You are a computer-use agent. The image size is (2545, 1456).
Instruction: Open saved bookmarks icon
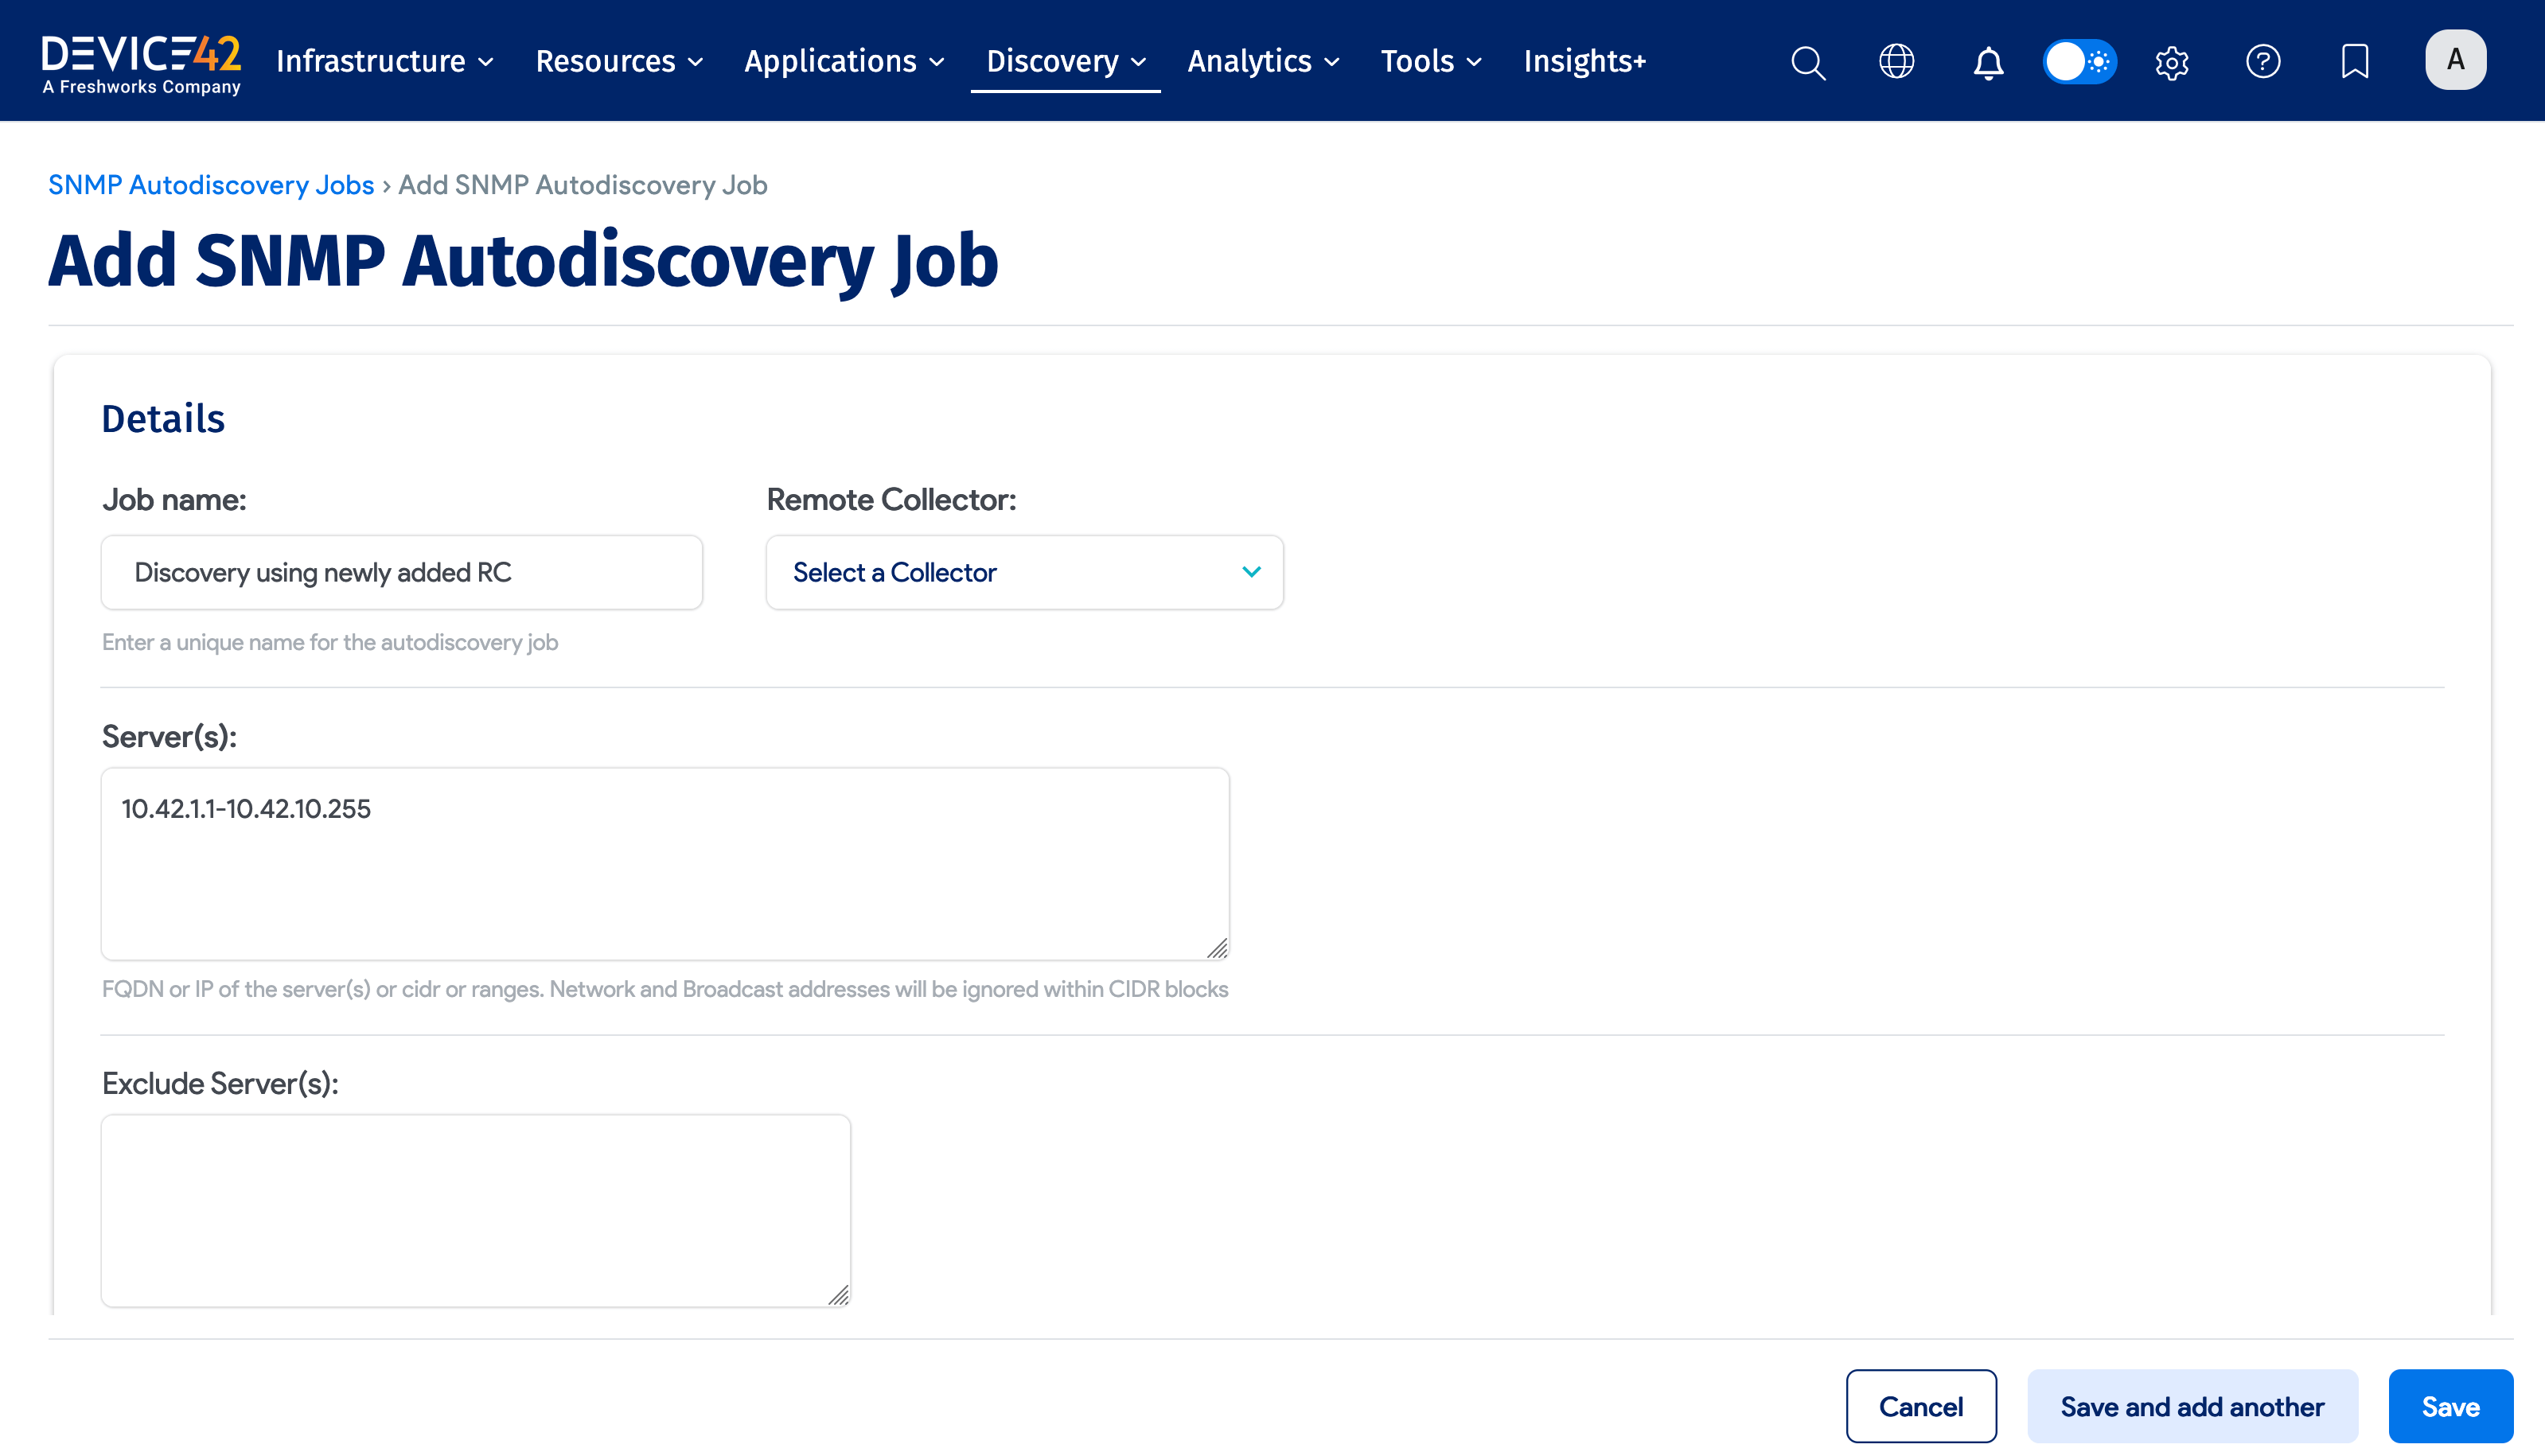point(2355,62)
